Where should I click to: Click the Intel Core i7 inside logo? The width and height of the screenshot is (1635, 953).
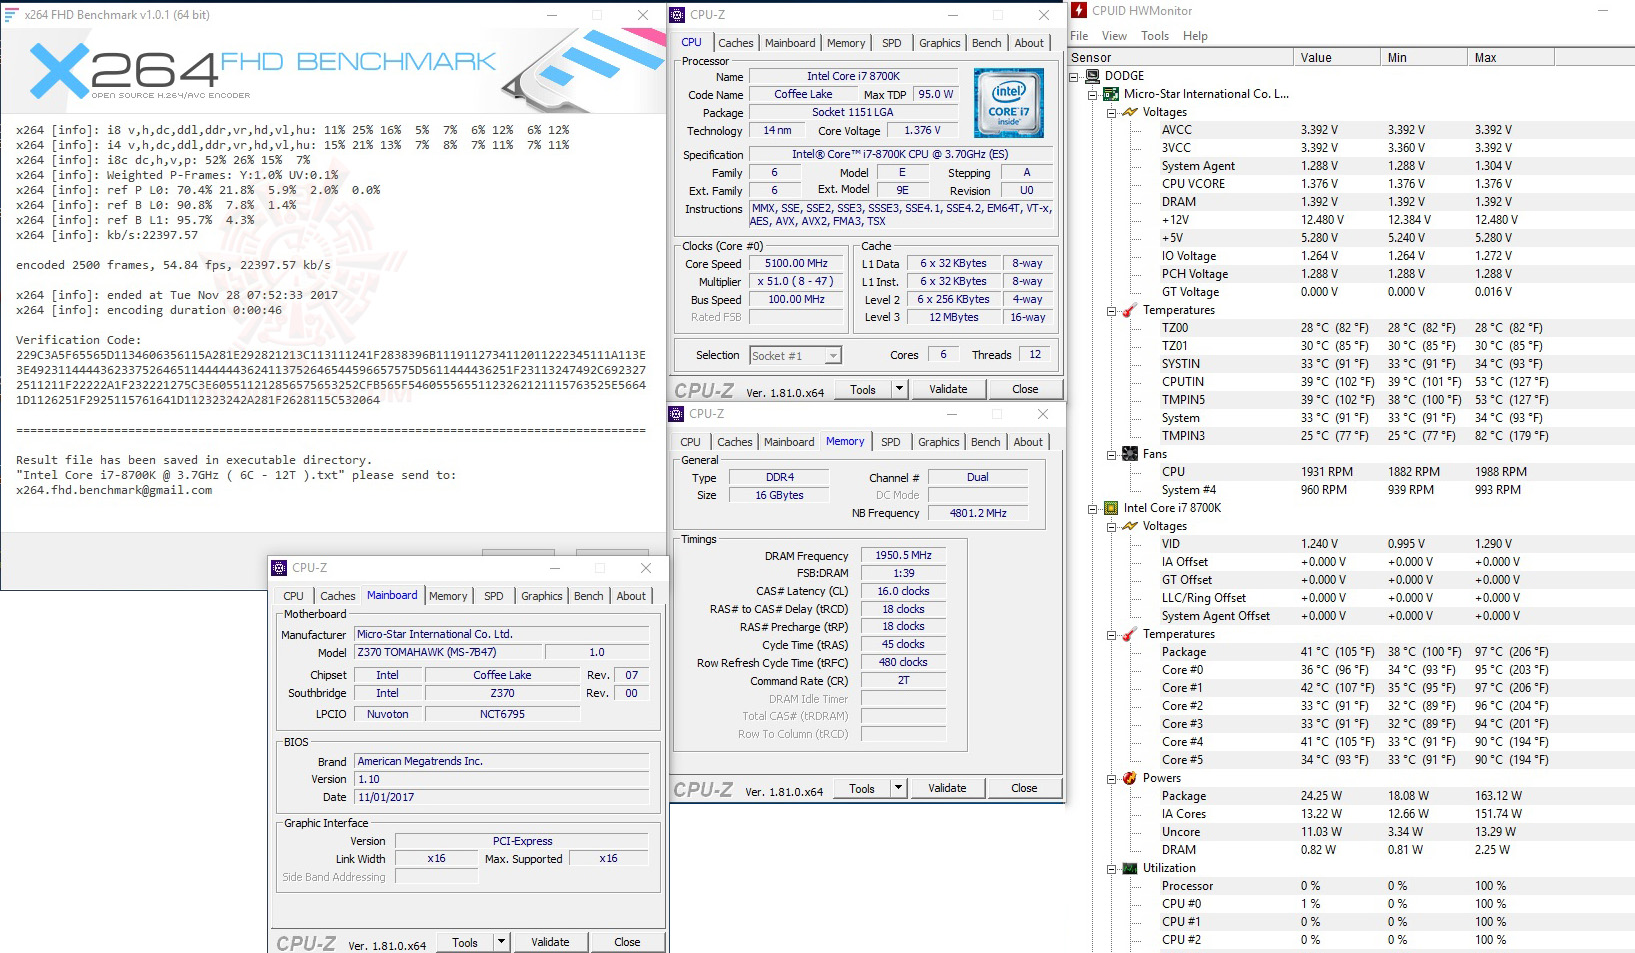pyautogui.click(x=1009, y=103)
